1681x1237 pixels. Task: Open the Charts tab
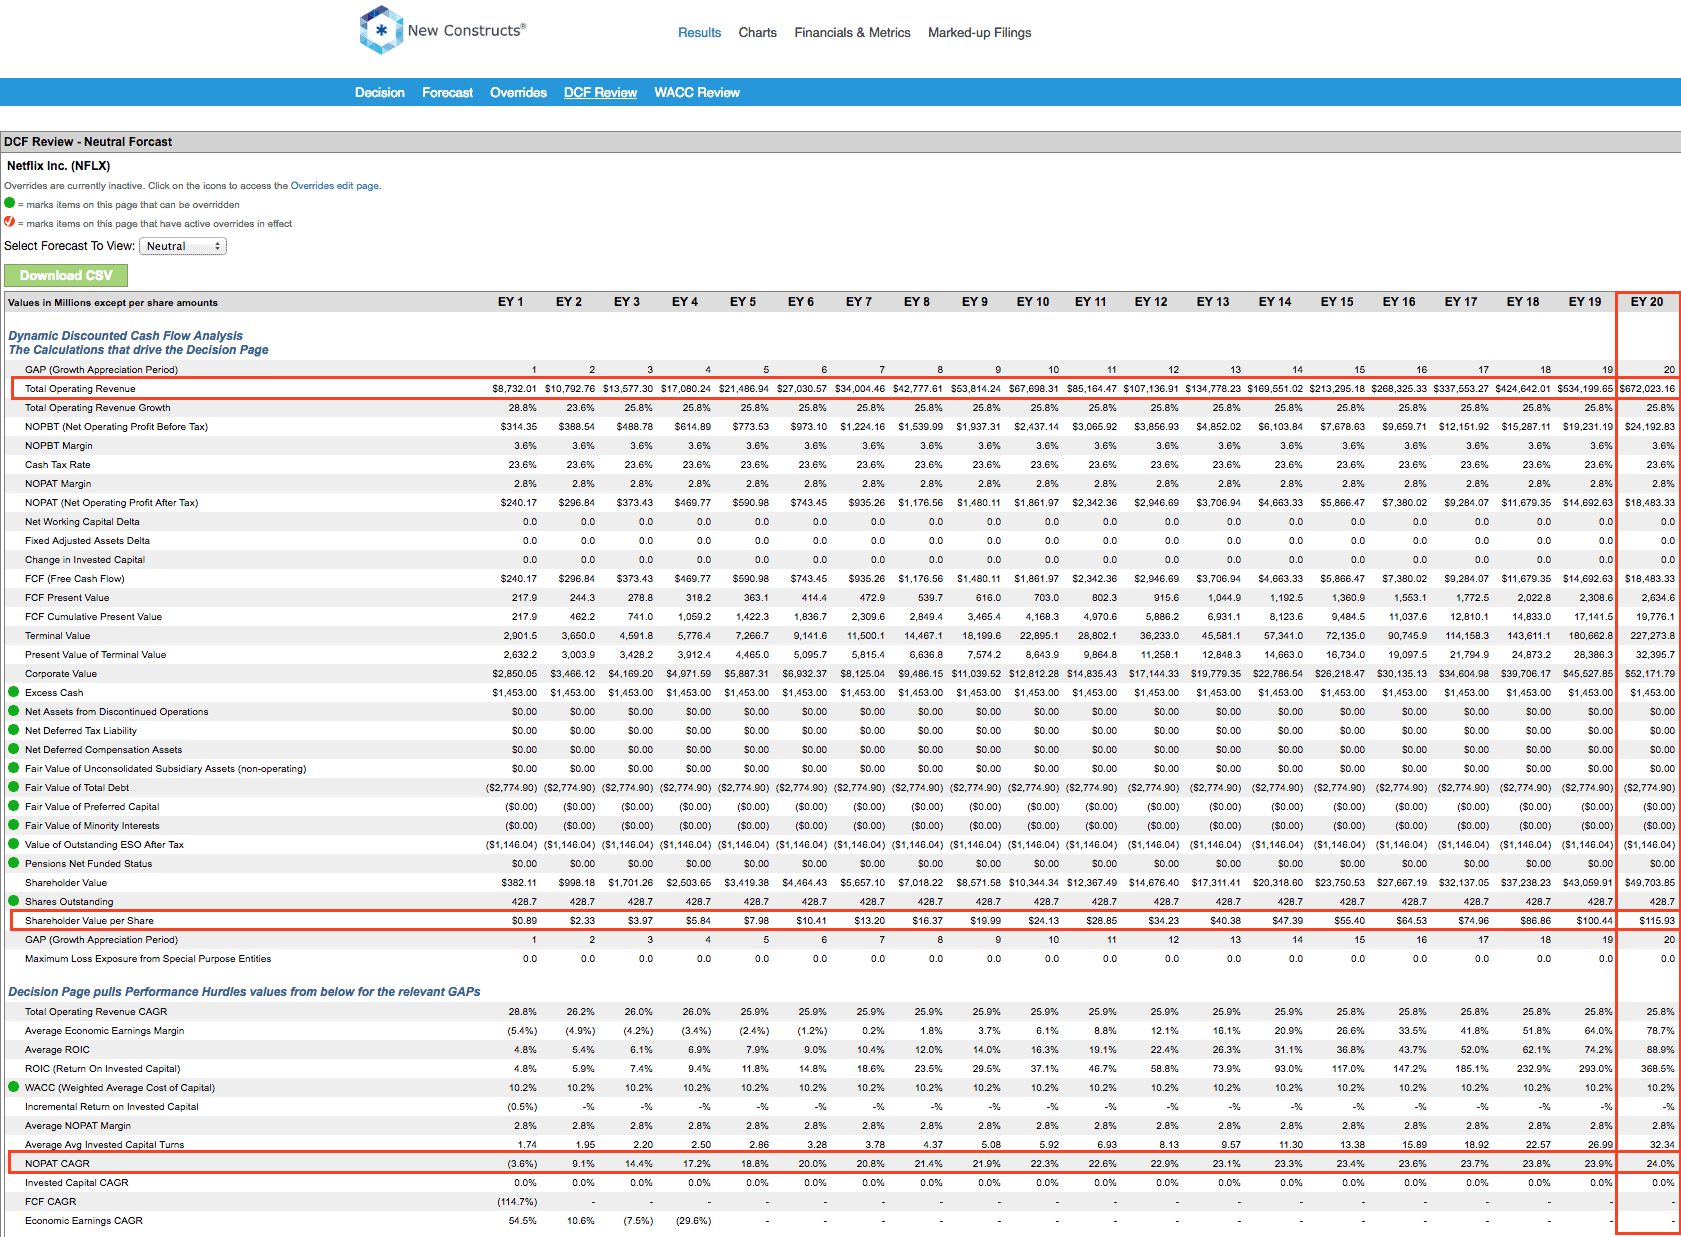coord(757,33)
